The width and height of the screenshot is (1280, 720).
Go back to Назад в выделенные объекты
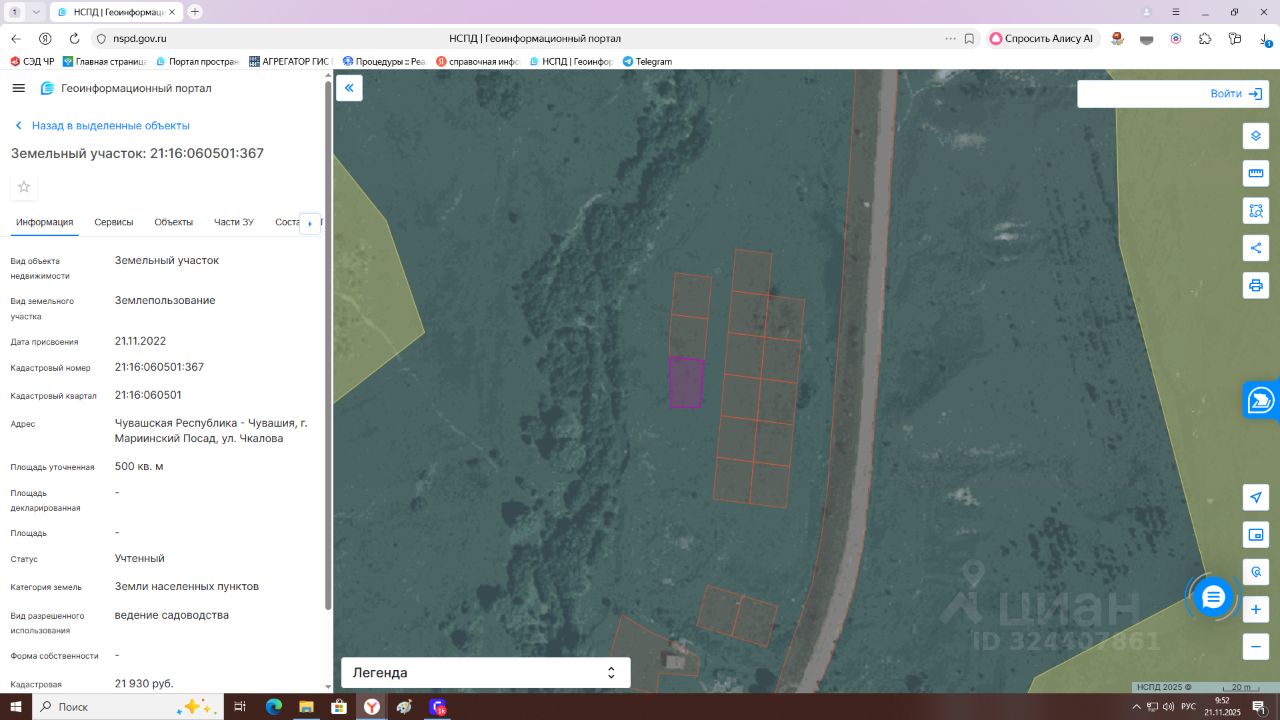pyautogui.click(x=102, y=126)
